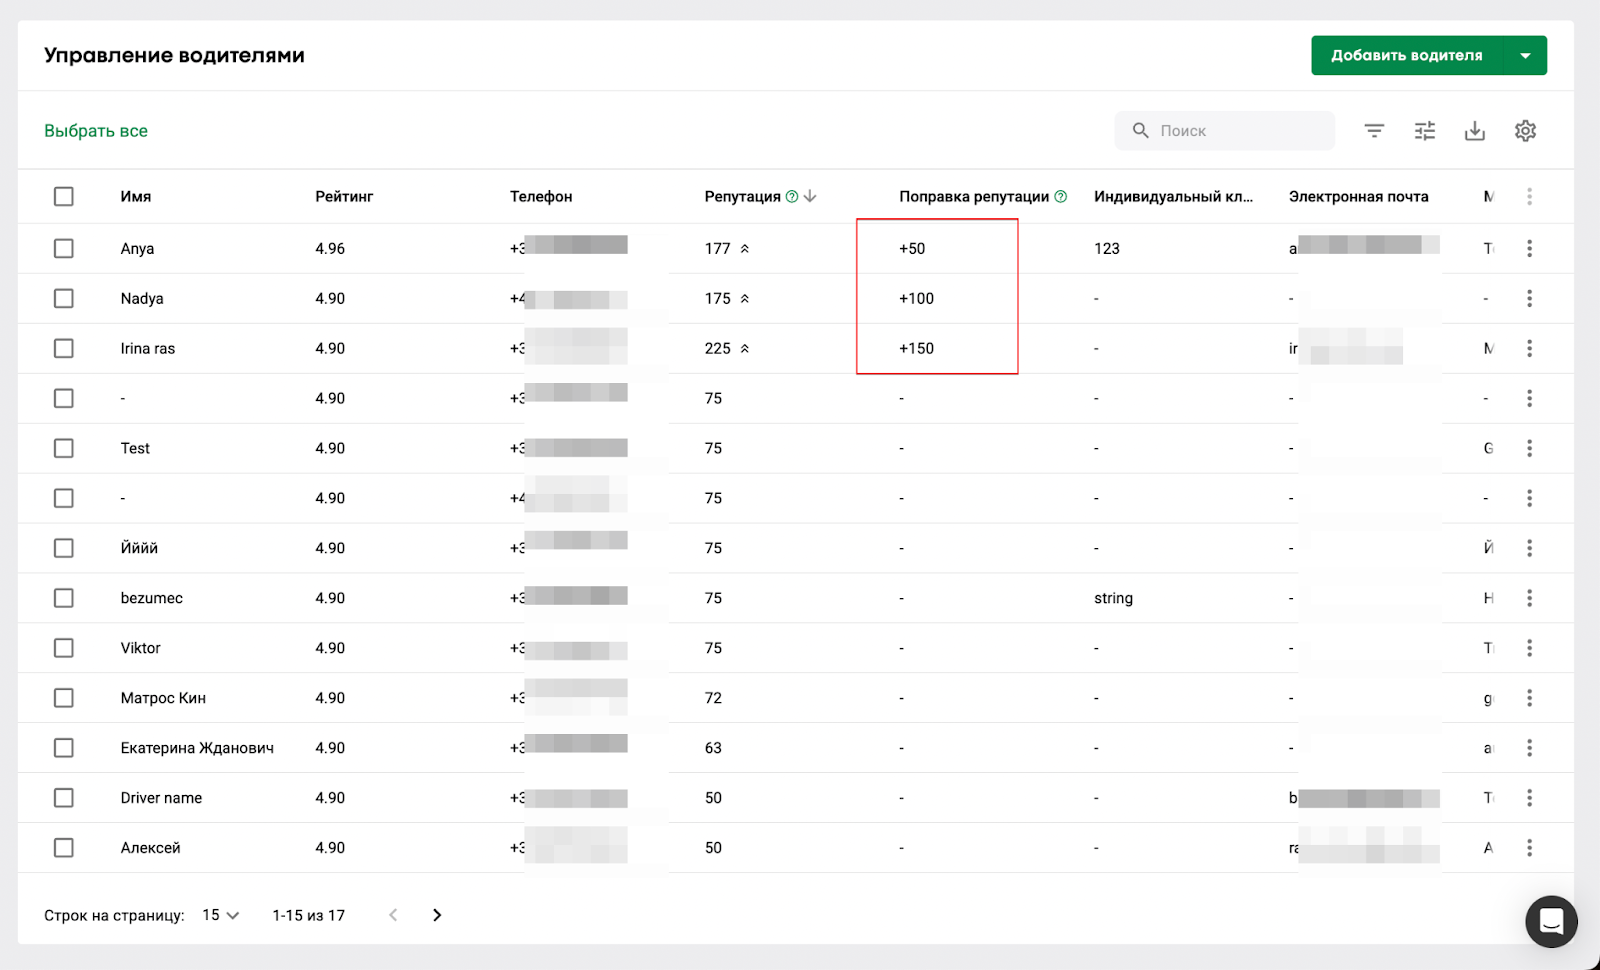Screen dimensions: 1600x970
Task: Click the reputation value 225
Action: (x=717, y=349)
